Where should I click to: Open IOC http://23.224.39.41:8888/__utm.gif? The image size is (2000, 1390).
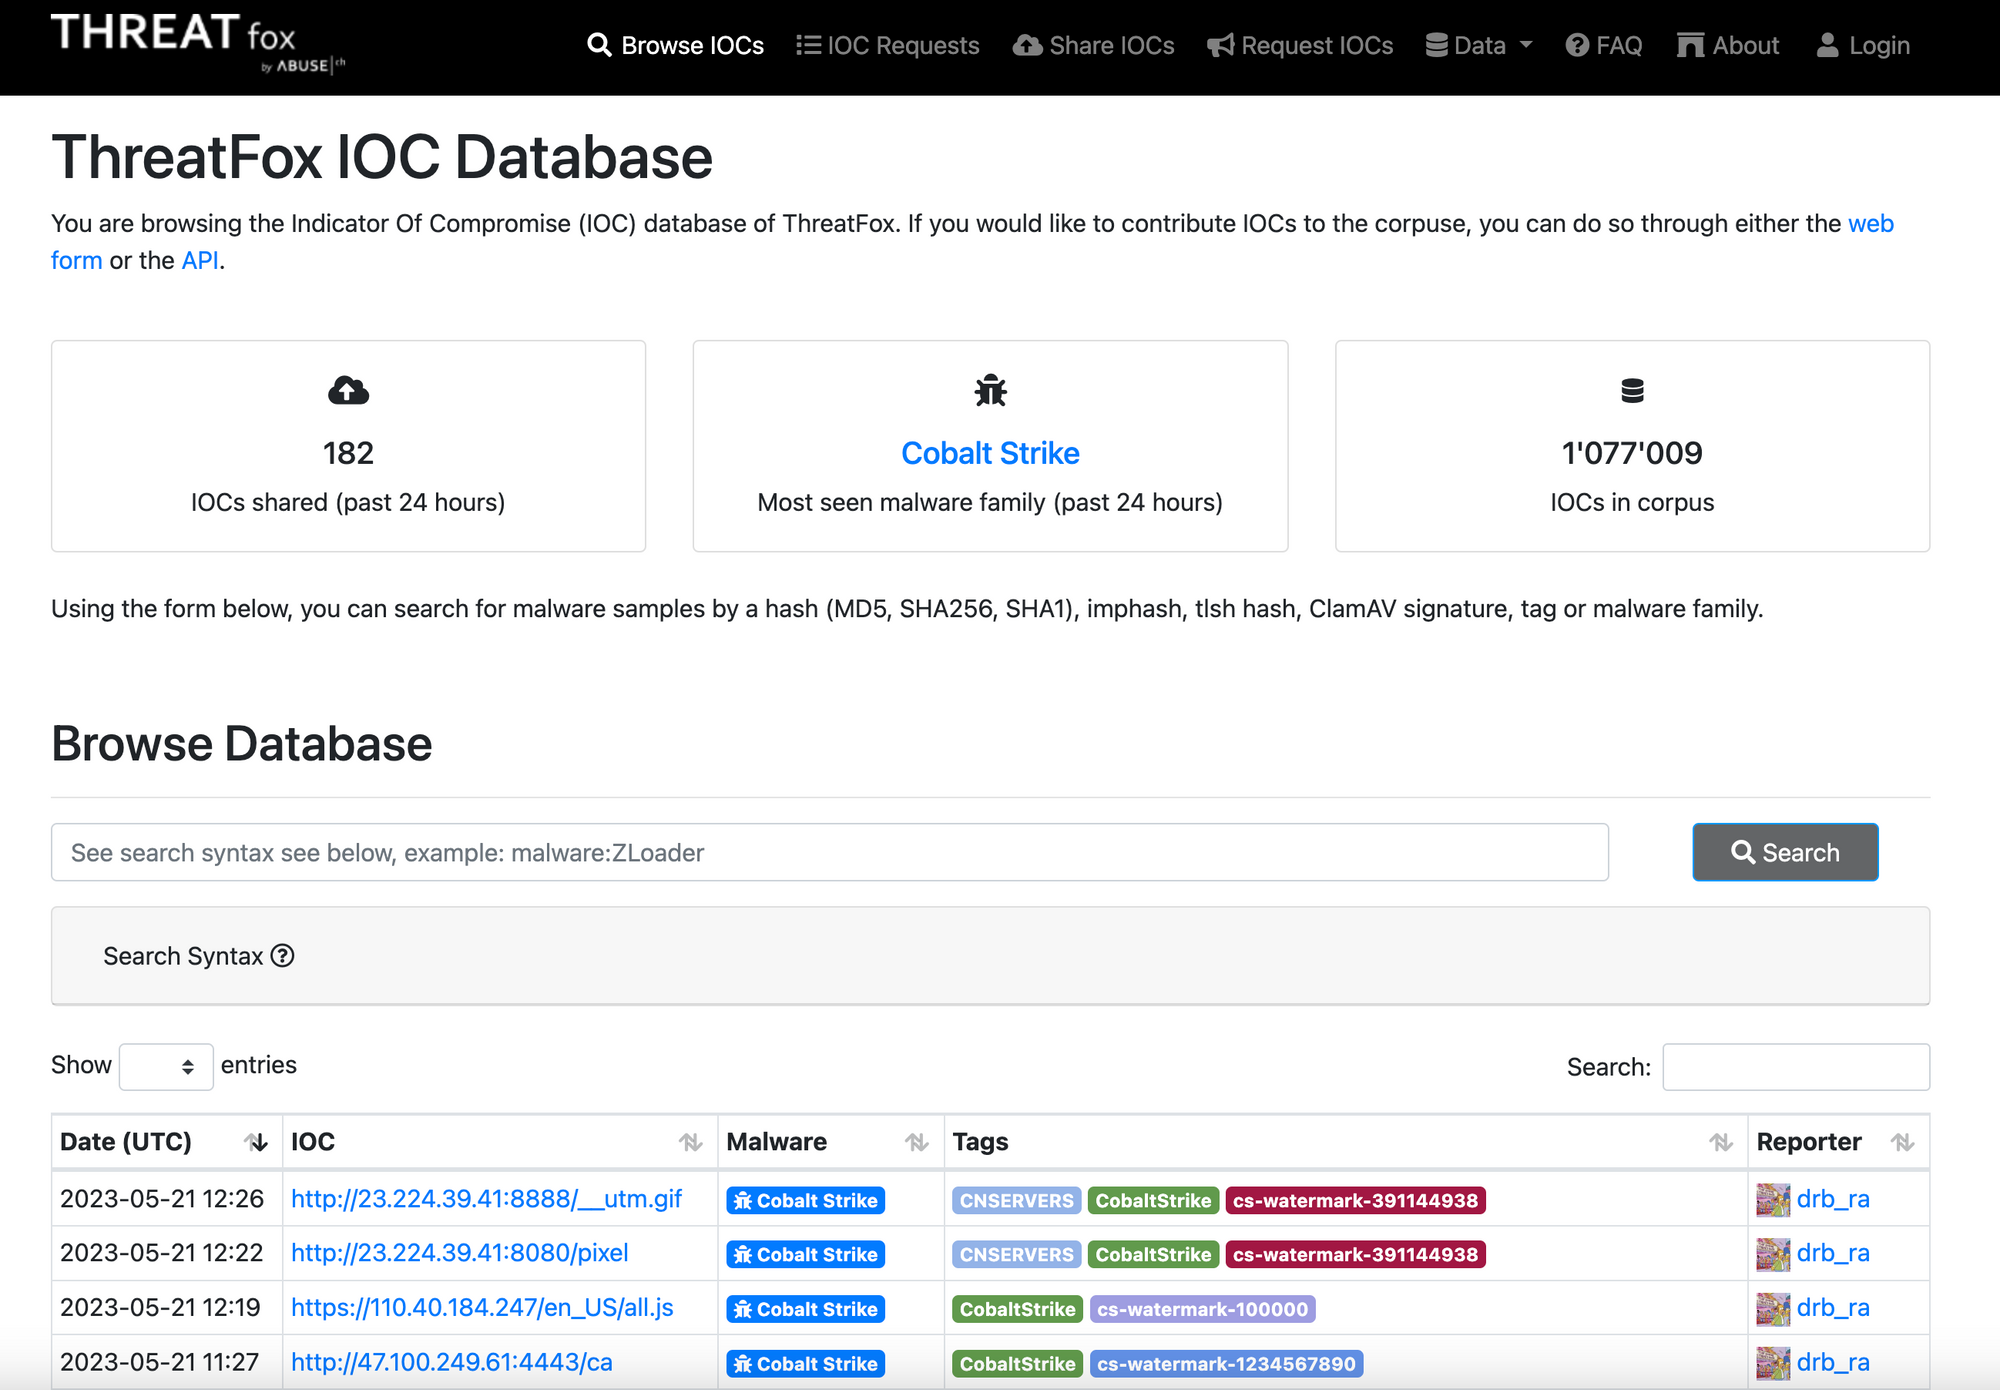coord(486,1199)
